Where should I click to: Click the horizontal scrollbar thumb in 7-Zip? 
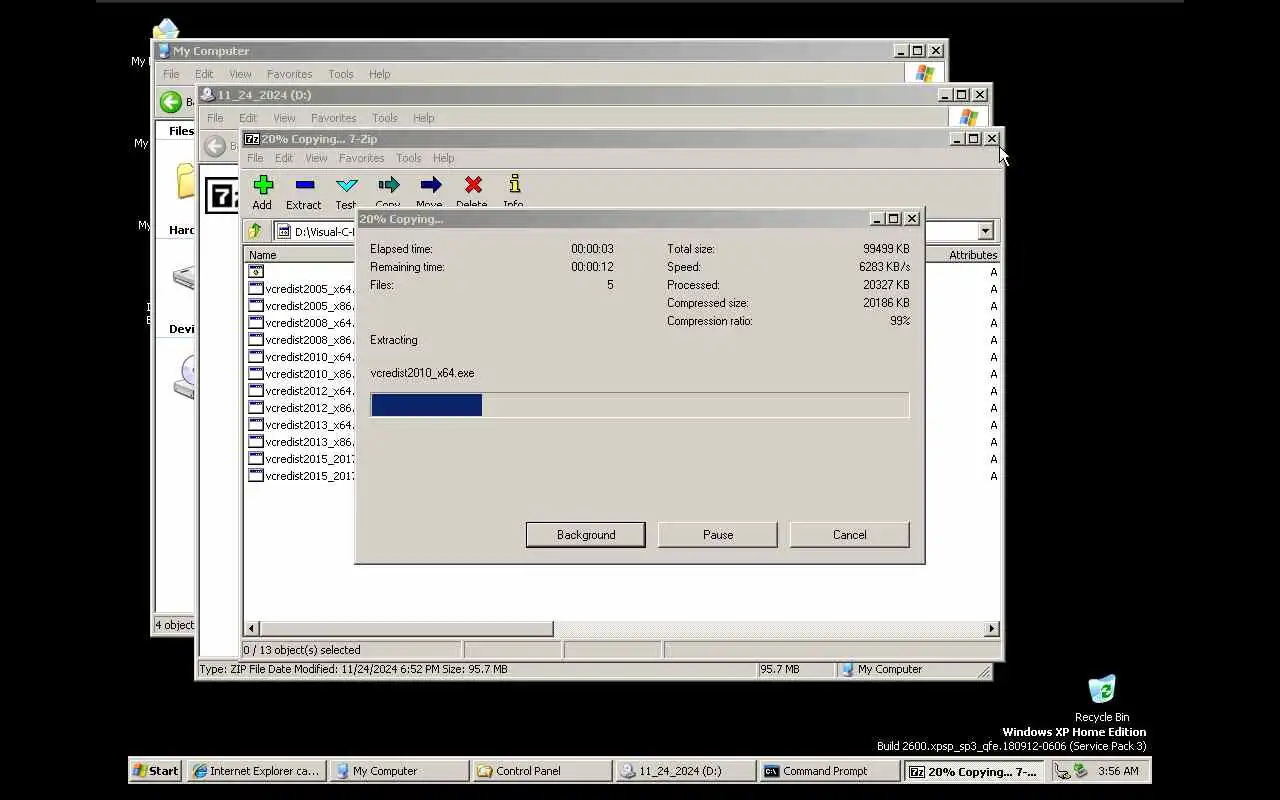(406, 629)
